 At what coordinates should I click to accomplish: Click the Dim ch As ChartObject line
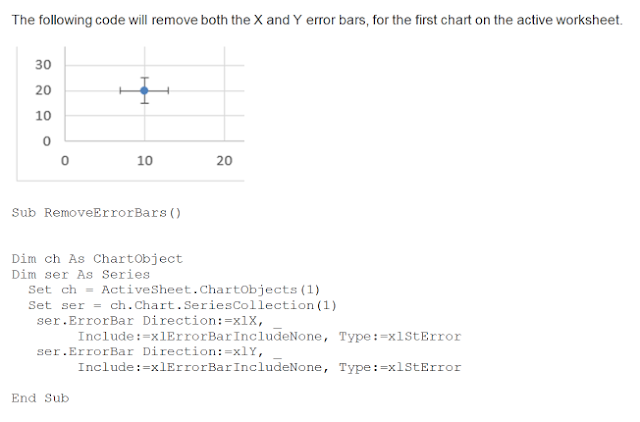click(x=97, y=259)
